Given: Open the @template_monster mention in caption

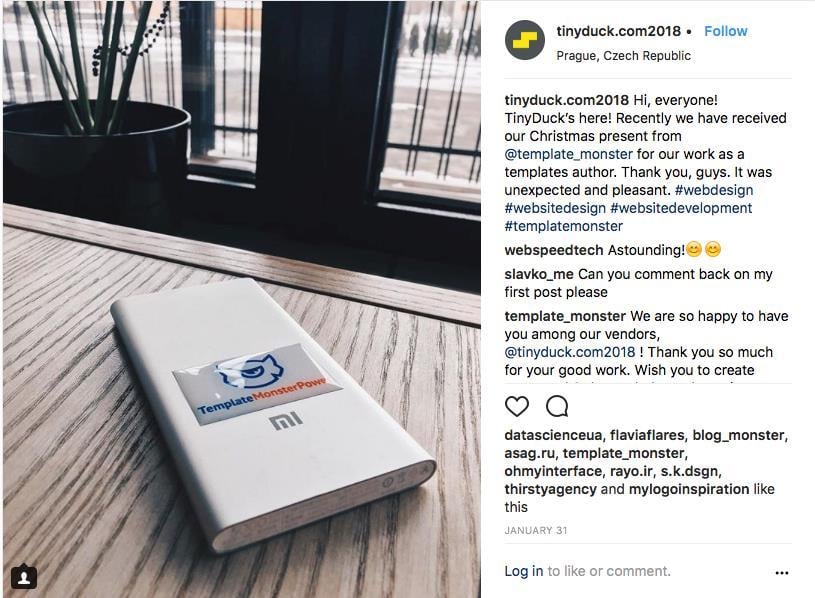Looking at the screenshot, I should [569, 154].
